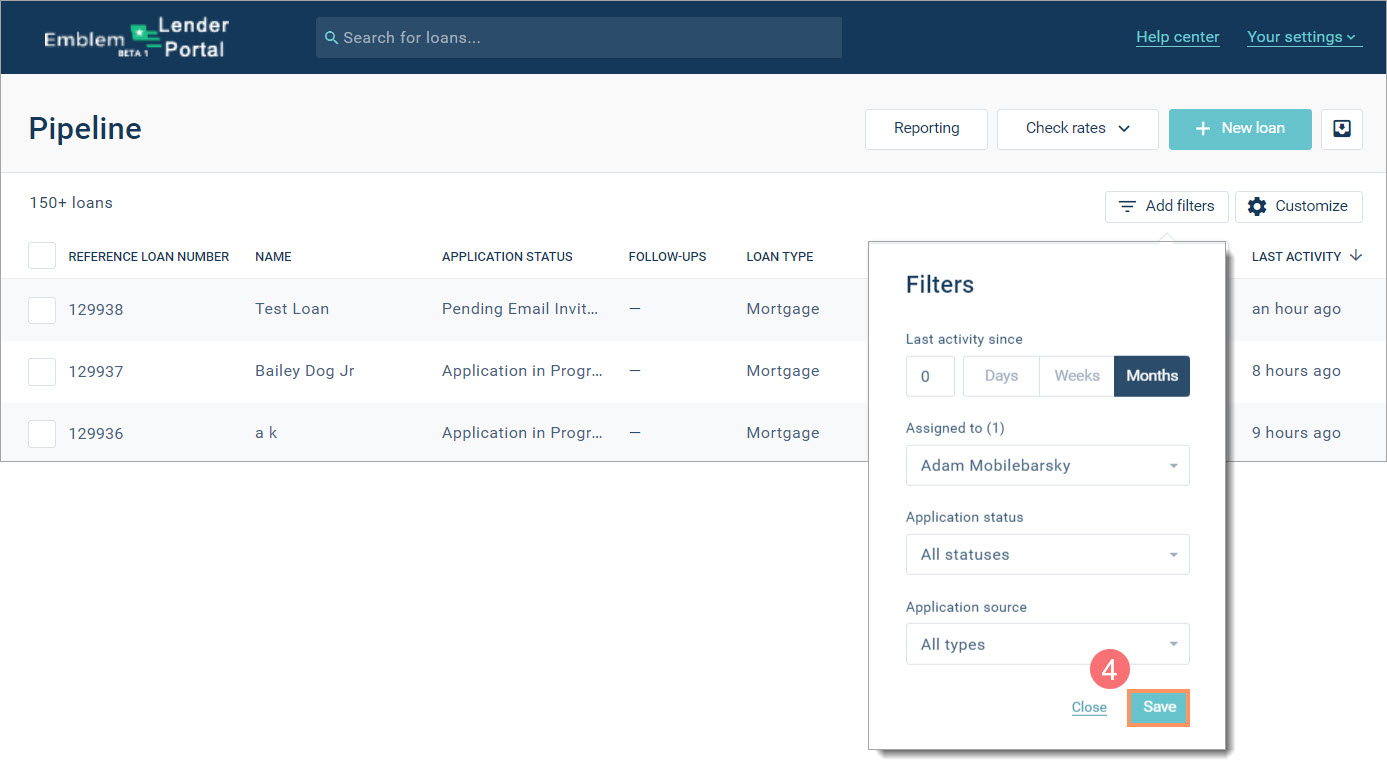
Task: Click 'an hour ago' activity cell
Action: point(1296,309)
